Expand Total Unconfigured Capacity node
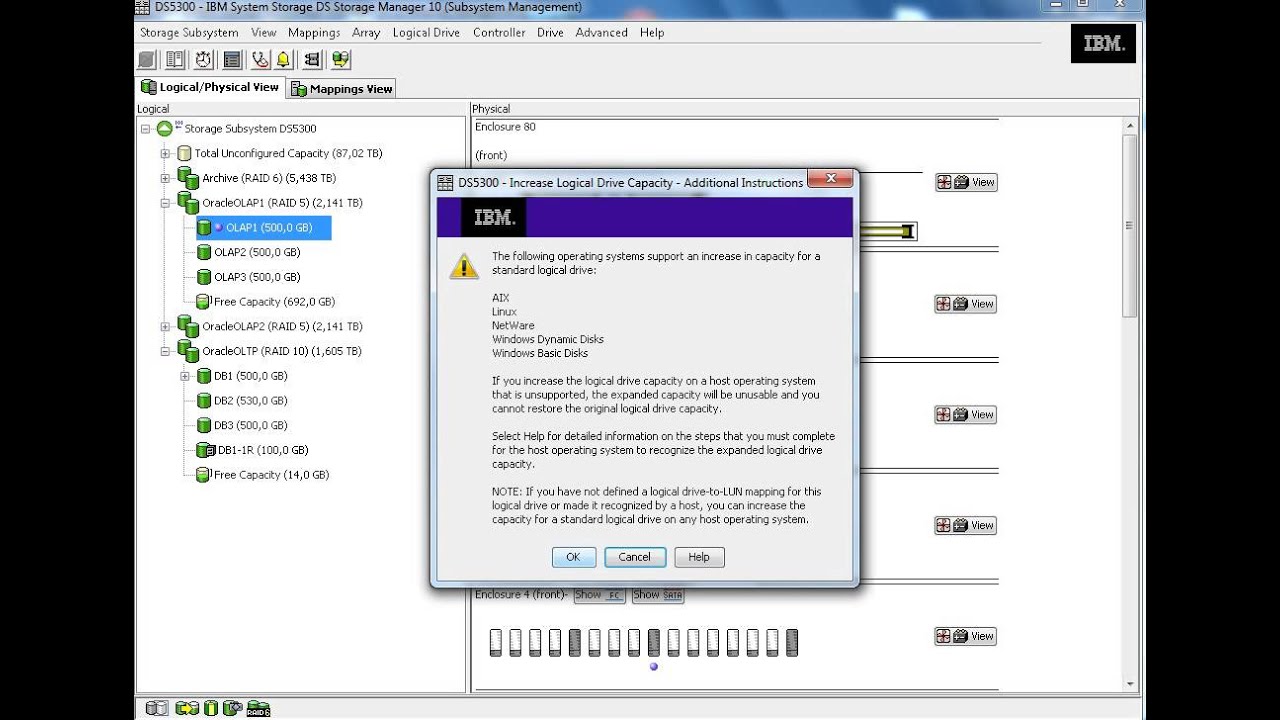1280x720 pixels. click(x=165, y=154)
